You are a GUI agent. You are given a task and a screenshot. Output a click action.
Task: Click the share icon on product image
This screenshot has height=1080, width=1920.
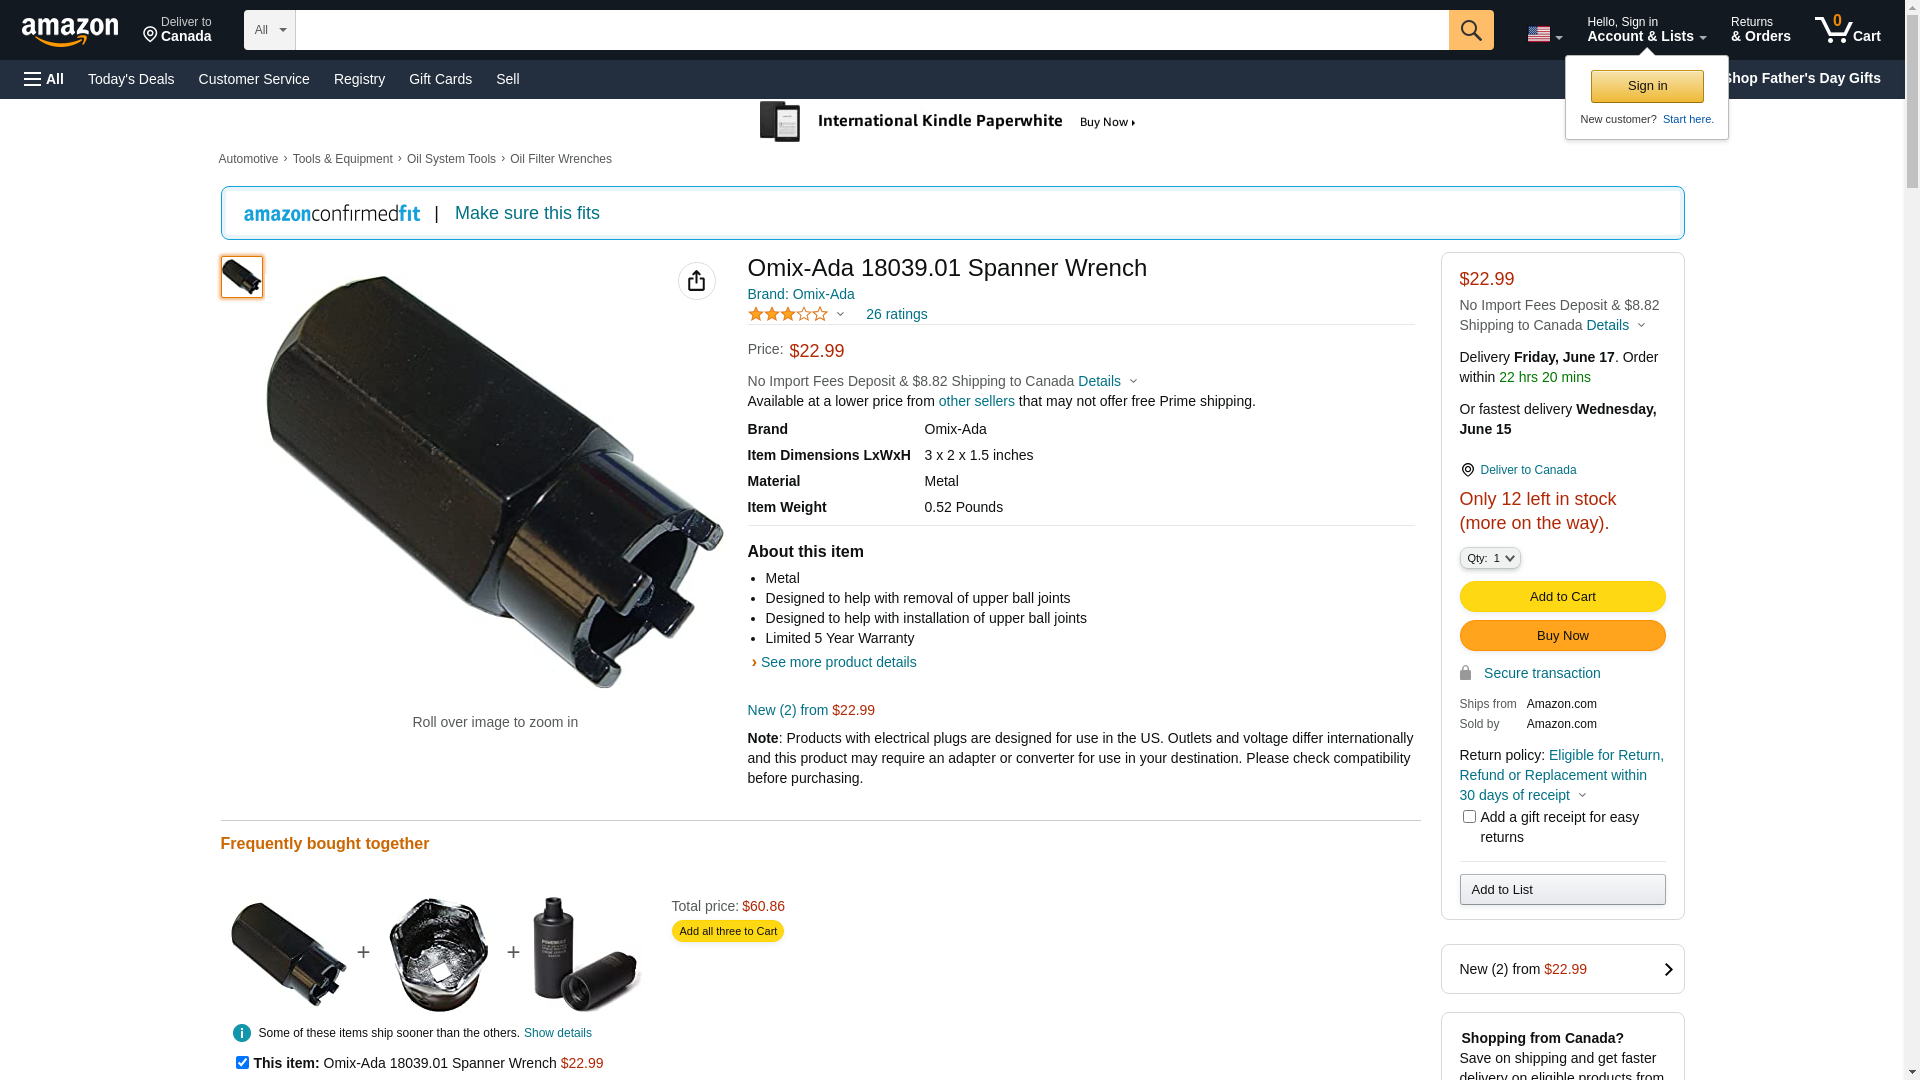tap(697, 281)
